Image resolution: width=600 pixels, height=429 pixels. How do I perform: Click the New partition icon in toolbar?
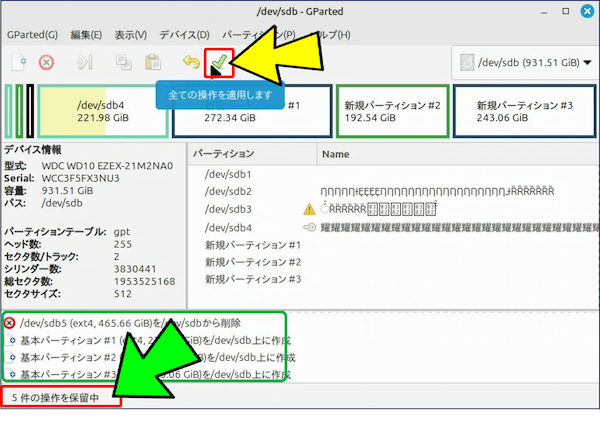tap(19, 62)
